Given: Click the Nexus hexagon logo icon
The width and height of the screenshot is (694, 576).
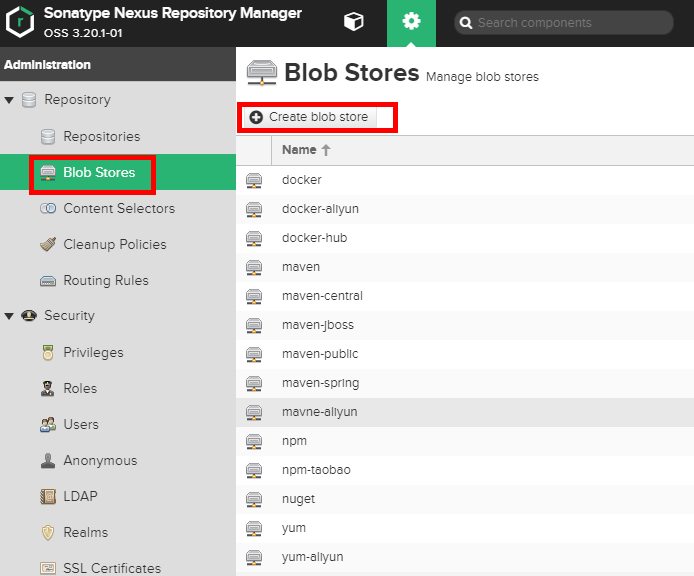Looking at the screenshot, I should pyautogui.click(x=20, y=22).
